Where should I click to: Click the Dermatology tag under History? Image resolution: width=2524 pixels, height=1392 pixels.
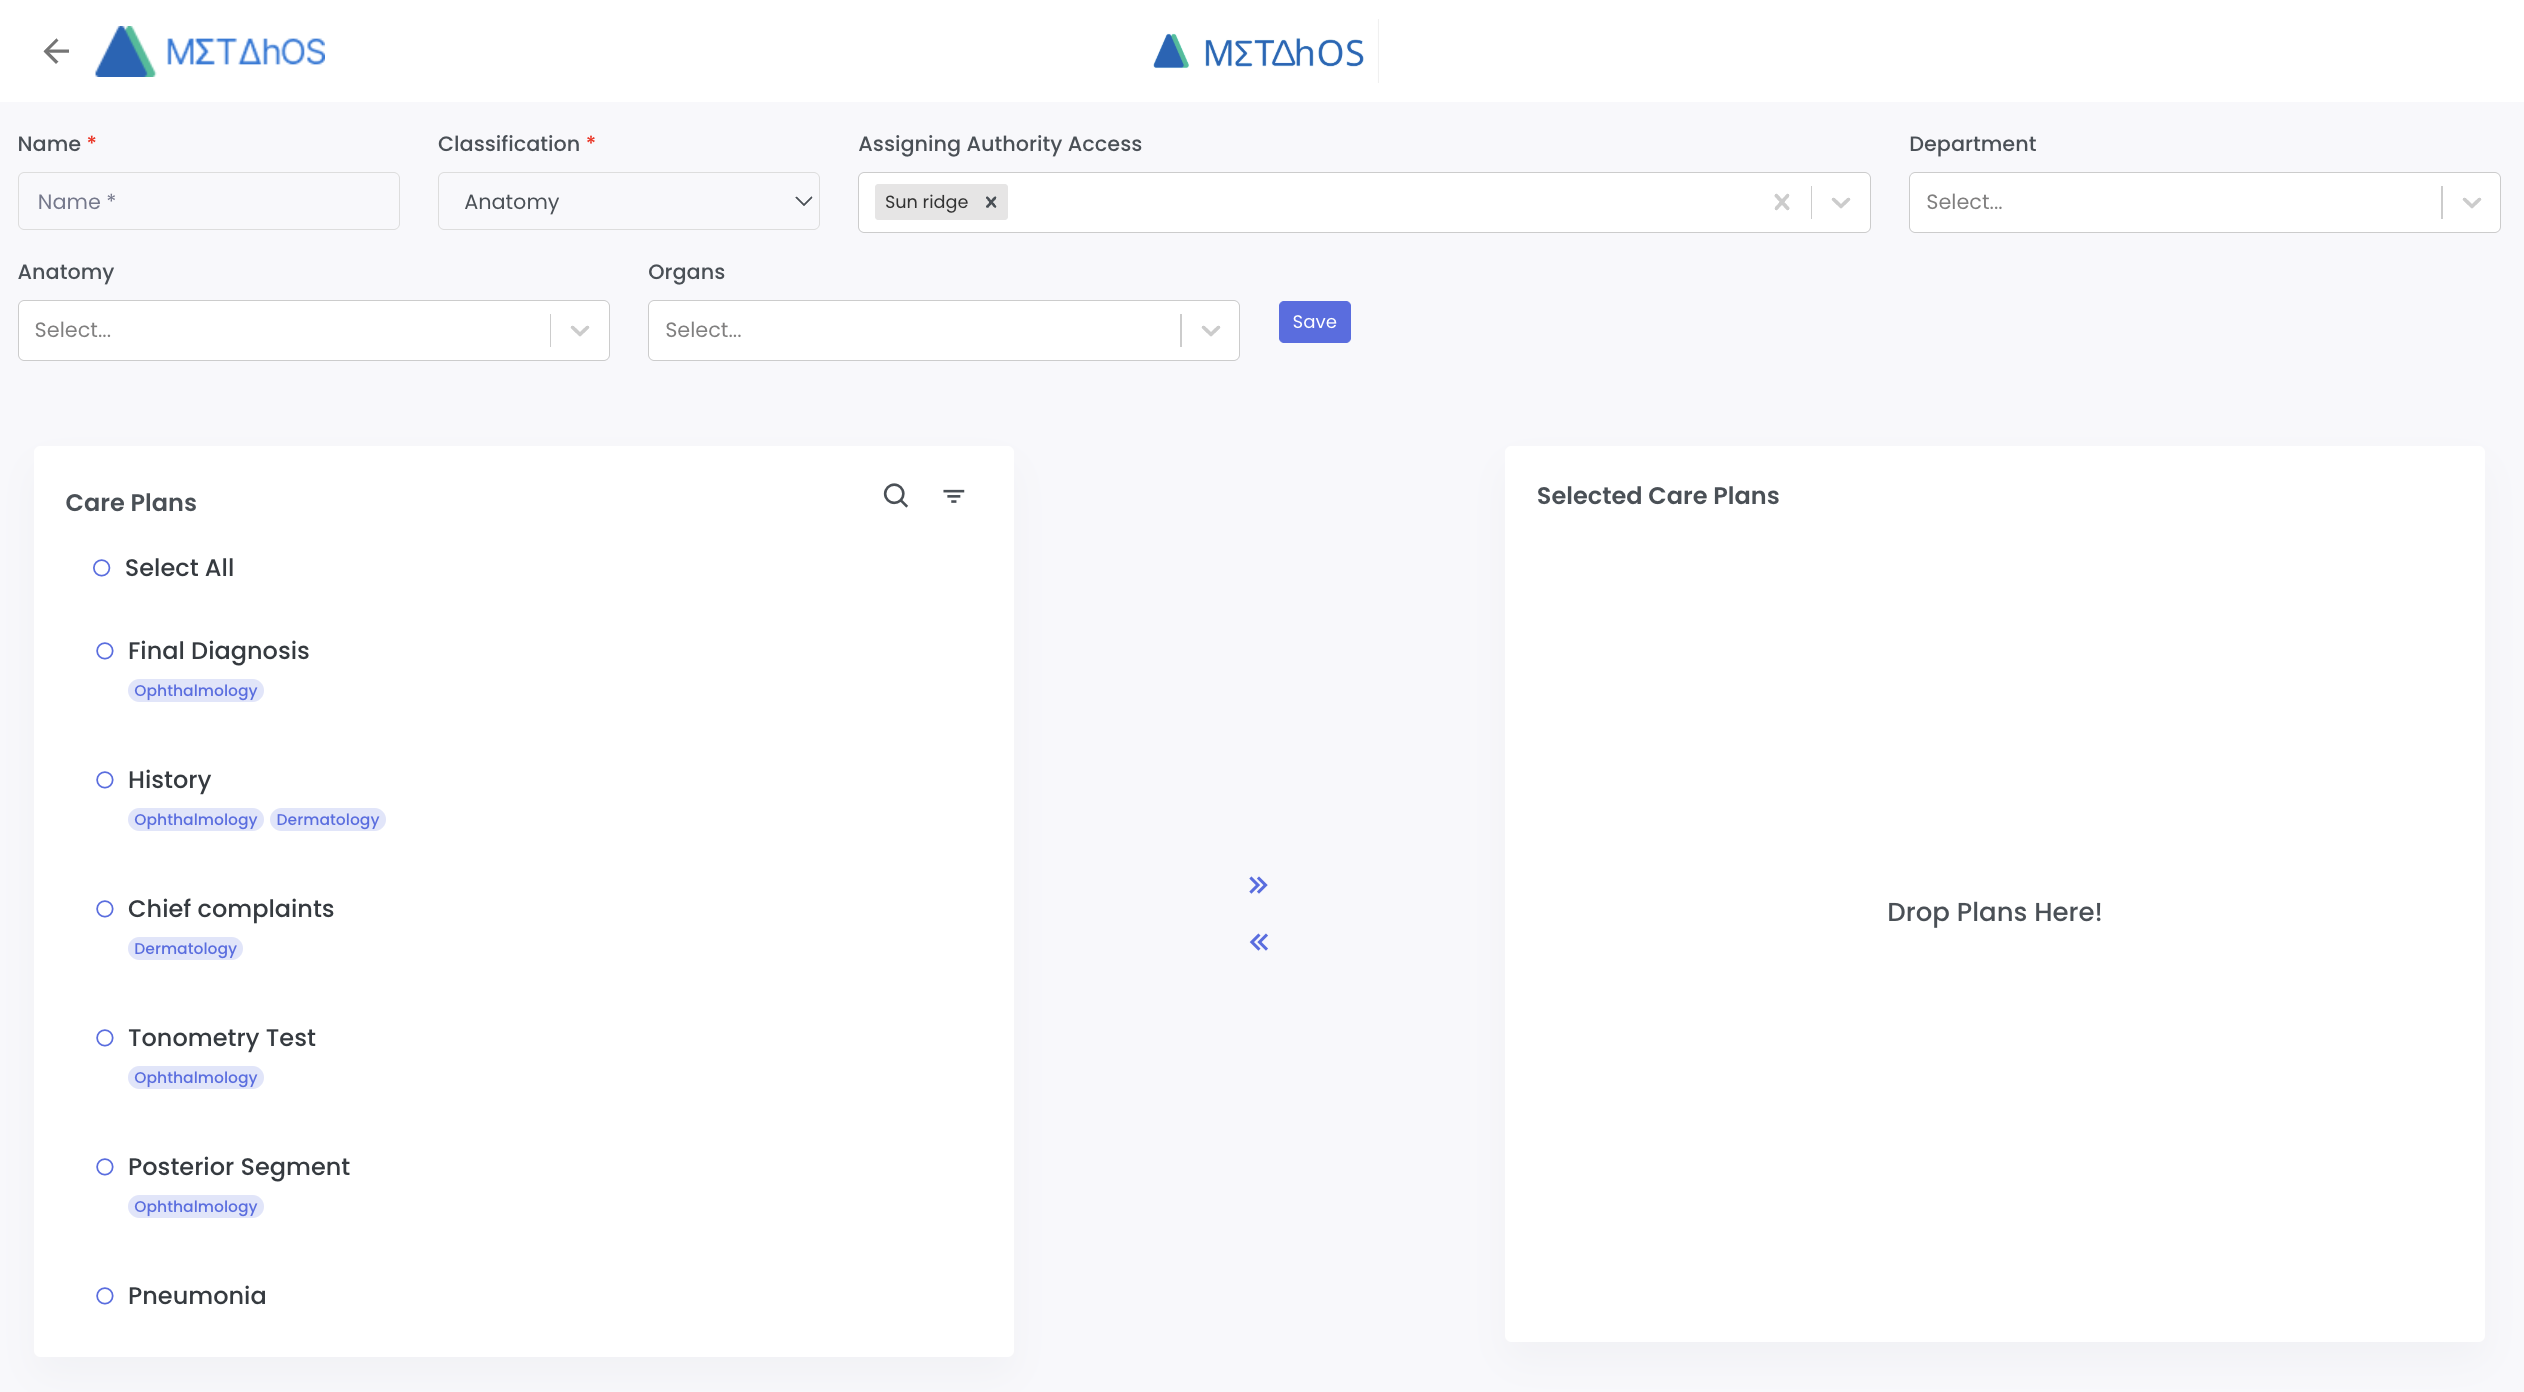tap(327, 820)
